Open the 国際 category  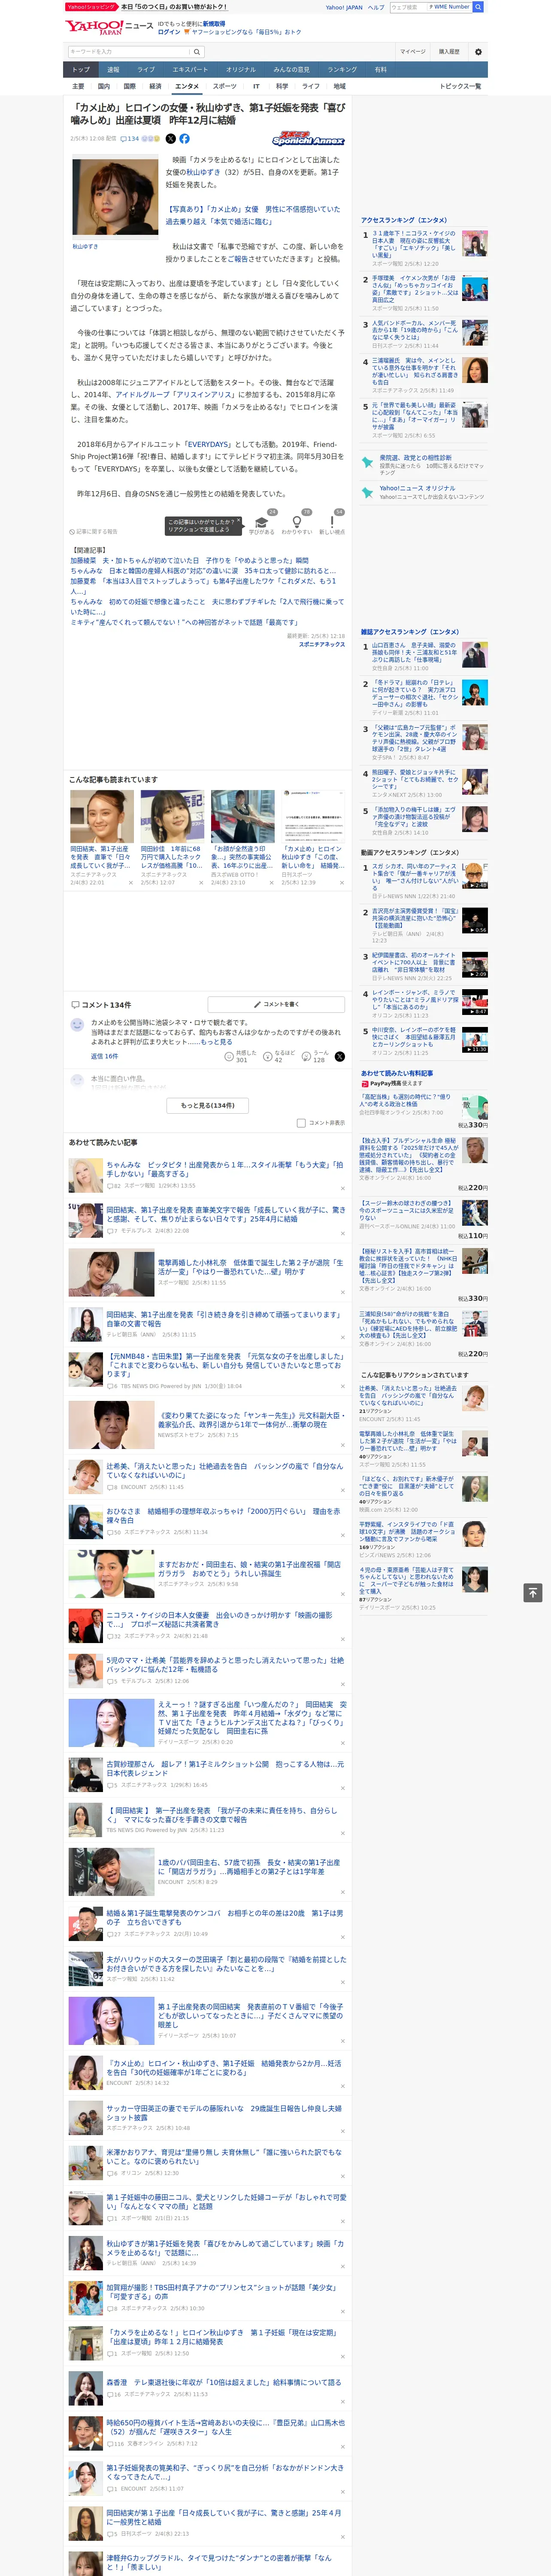coord(129,86)
